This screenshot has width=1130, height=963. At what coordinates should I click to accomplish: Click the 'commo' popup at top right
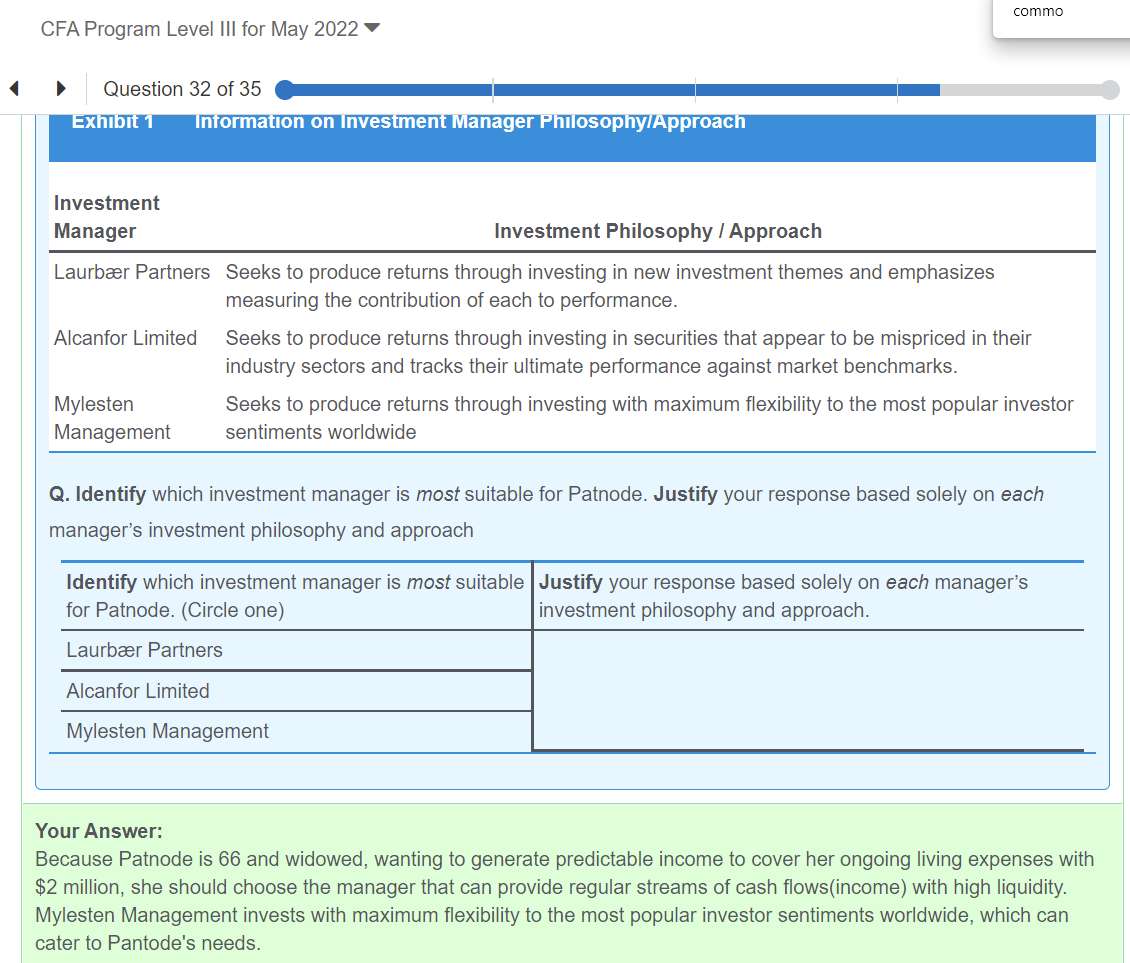pos(1061,18)
